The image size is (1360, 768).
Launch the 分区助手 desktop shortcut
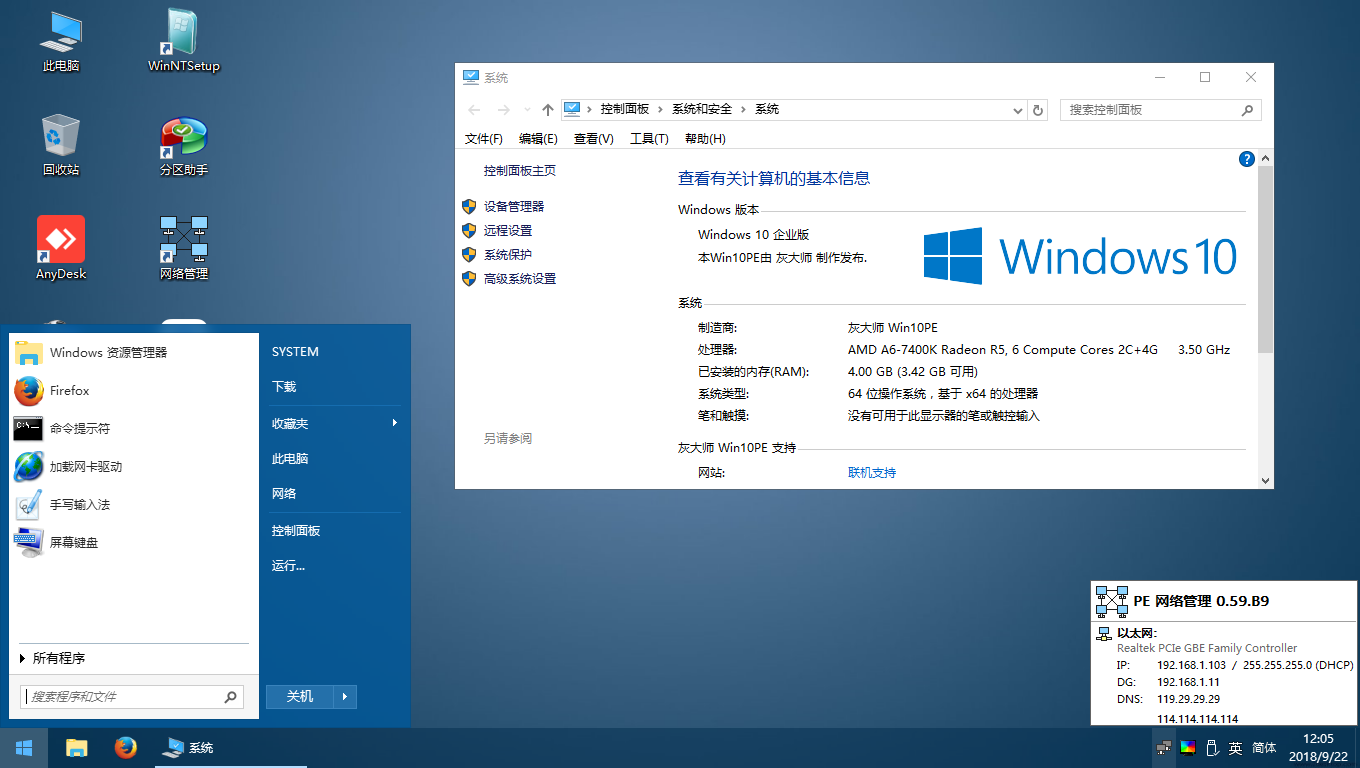(184, 145)
